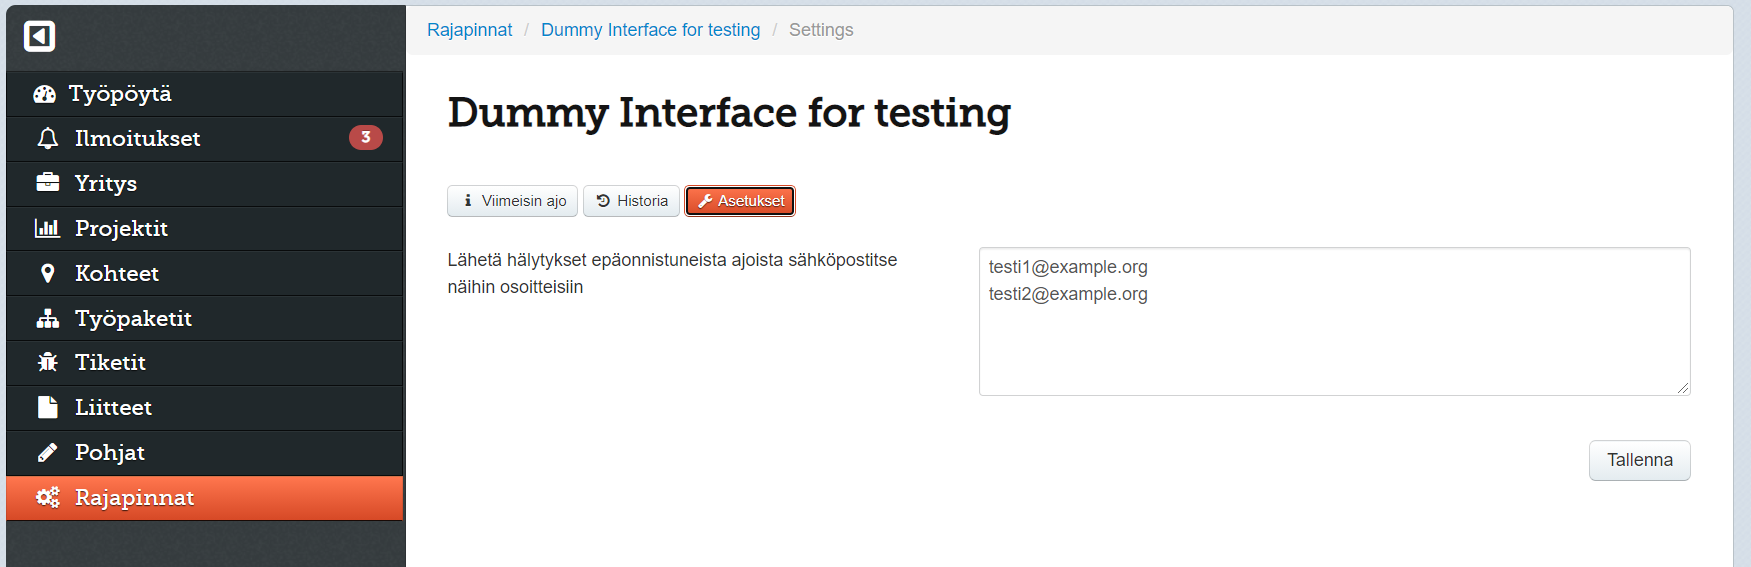Click the Rajapinnat gears icon
Image resolution: width=1751 pixels, height=567 pixels.
47,497
